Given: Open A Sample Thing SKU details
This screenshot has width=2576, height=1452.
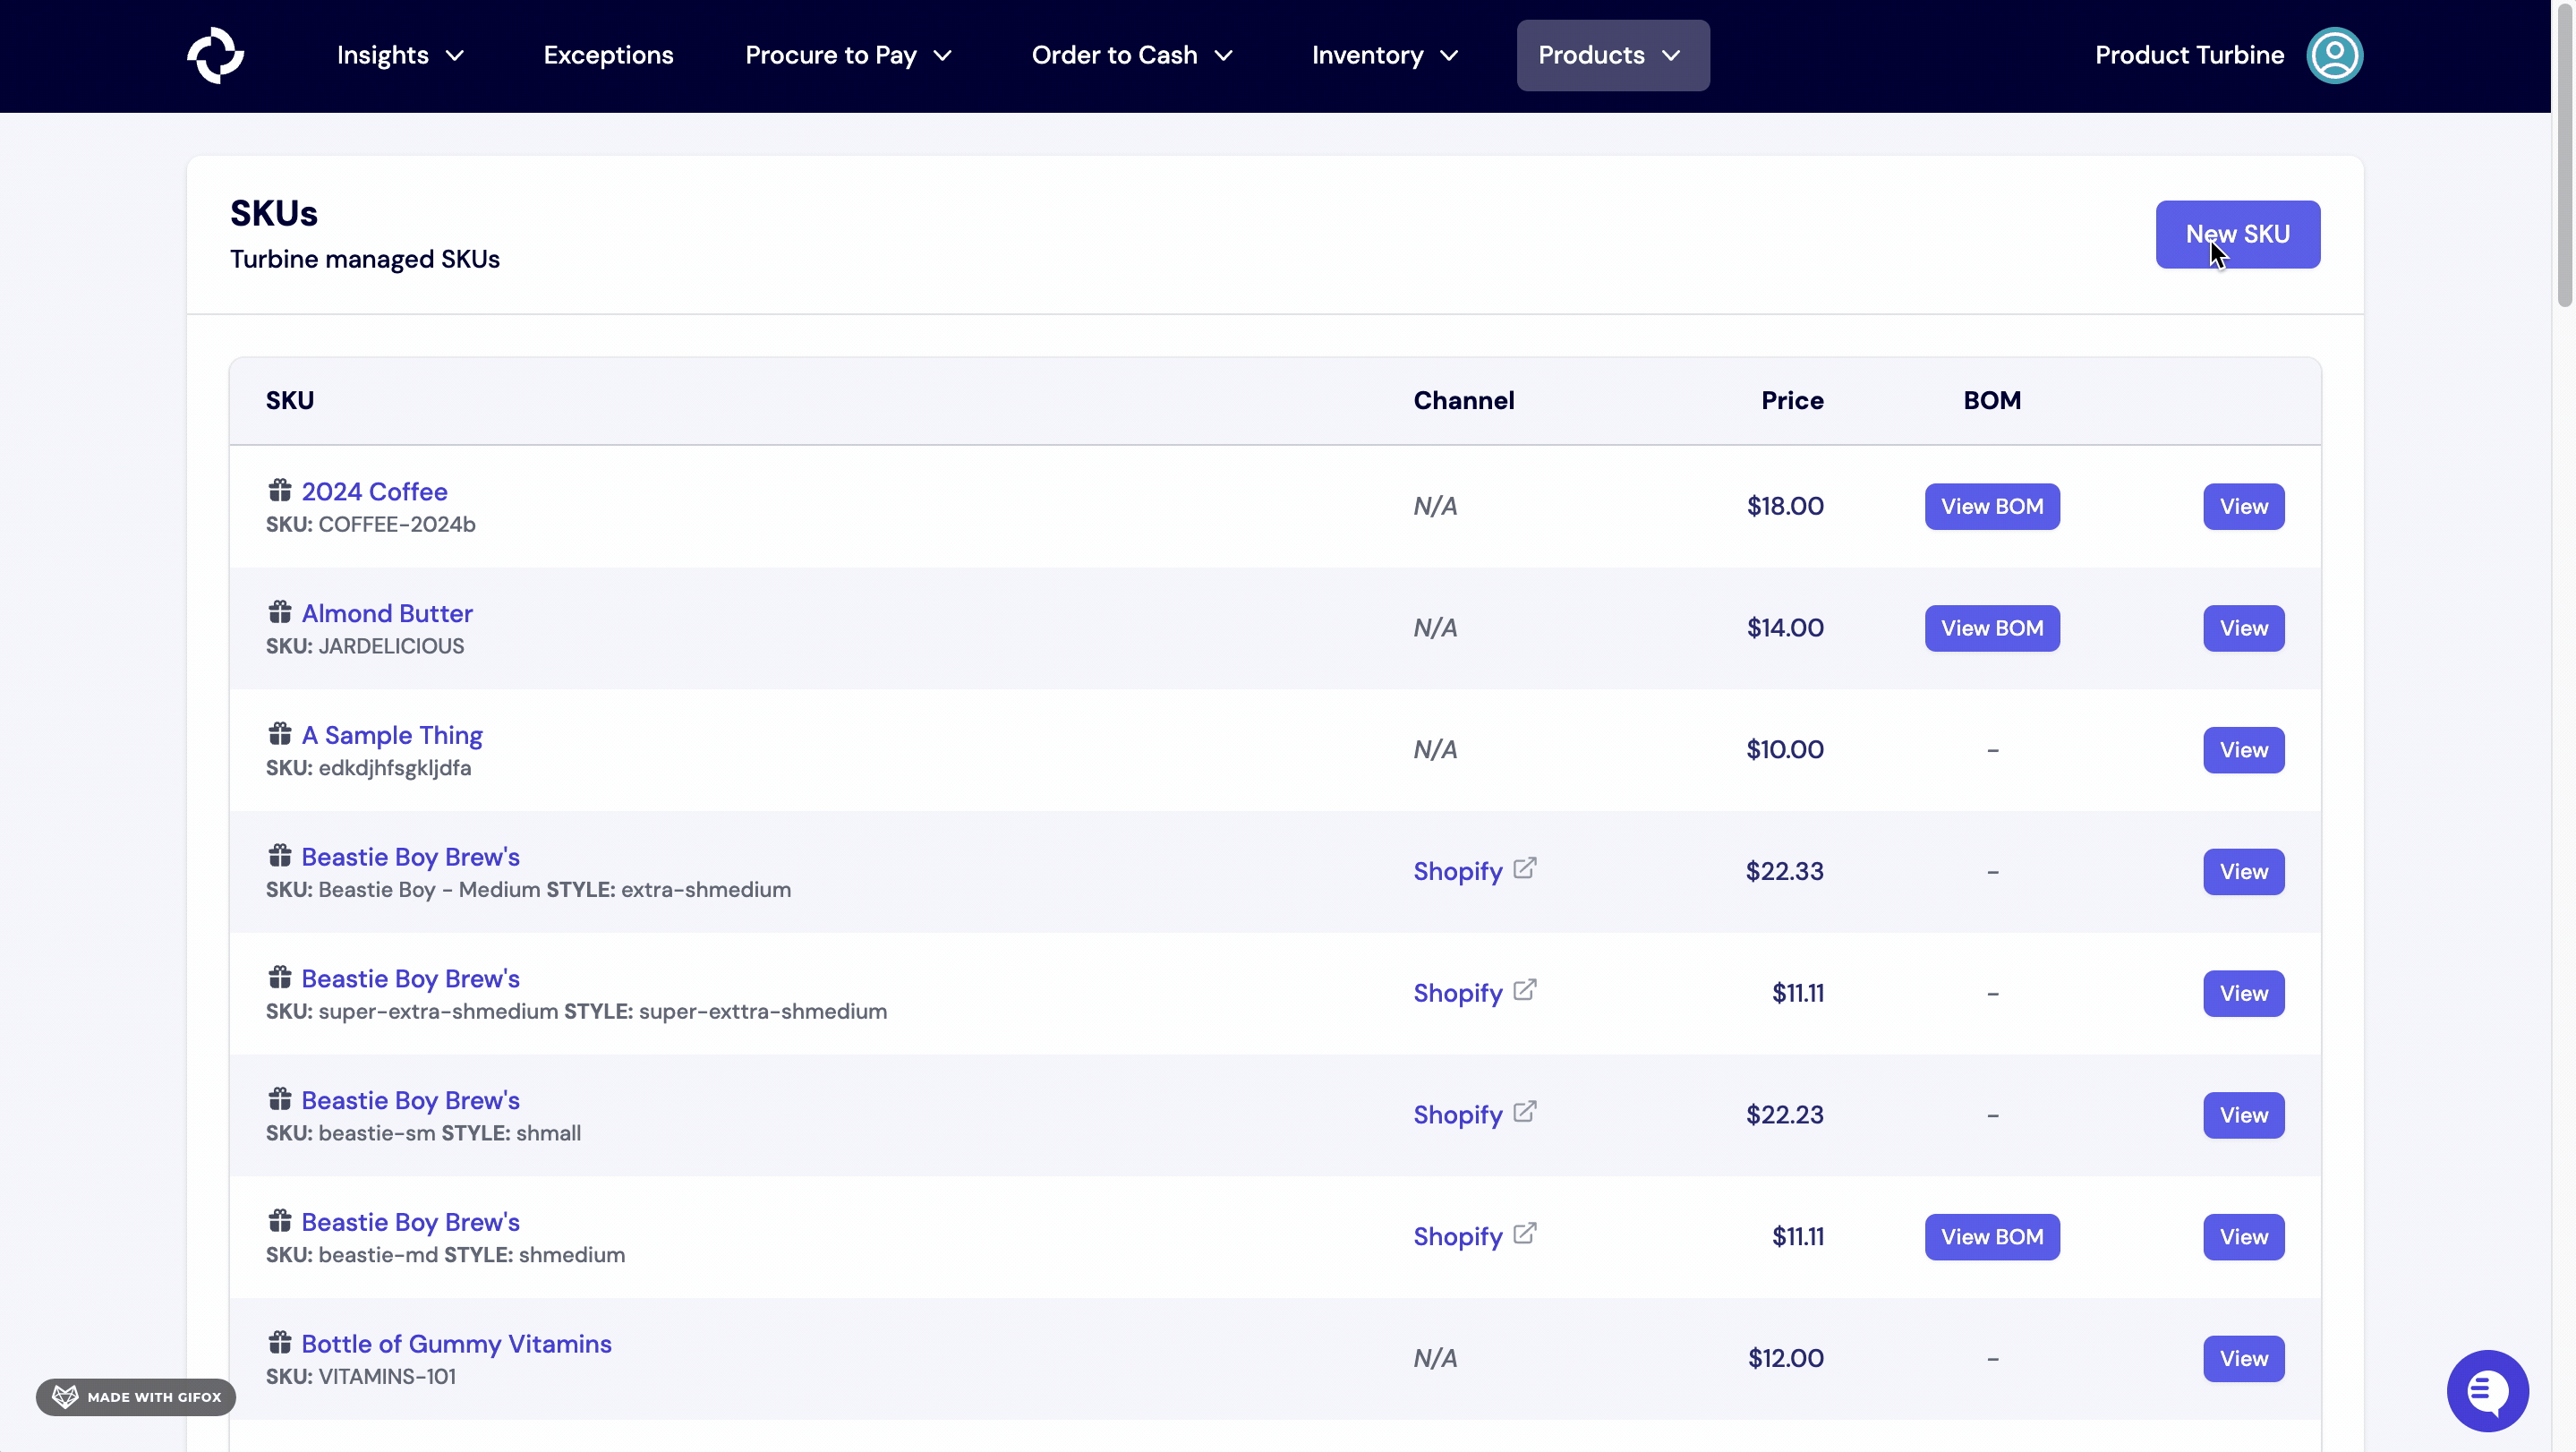Looking at the screenshot, I should point(393,734).
